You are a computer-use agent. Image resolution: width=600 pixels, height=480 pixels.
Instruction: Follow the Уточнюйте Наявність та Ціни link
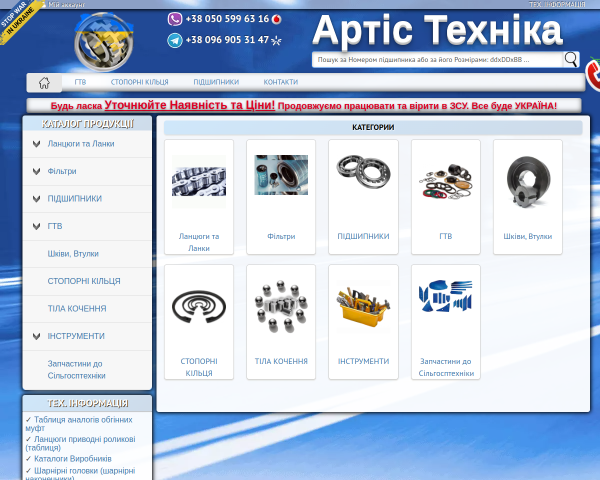(189, 105)
